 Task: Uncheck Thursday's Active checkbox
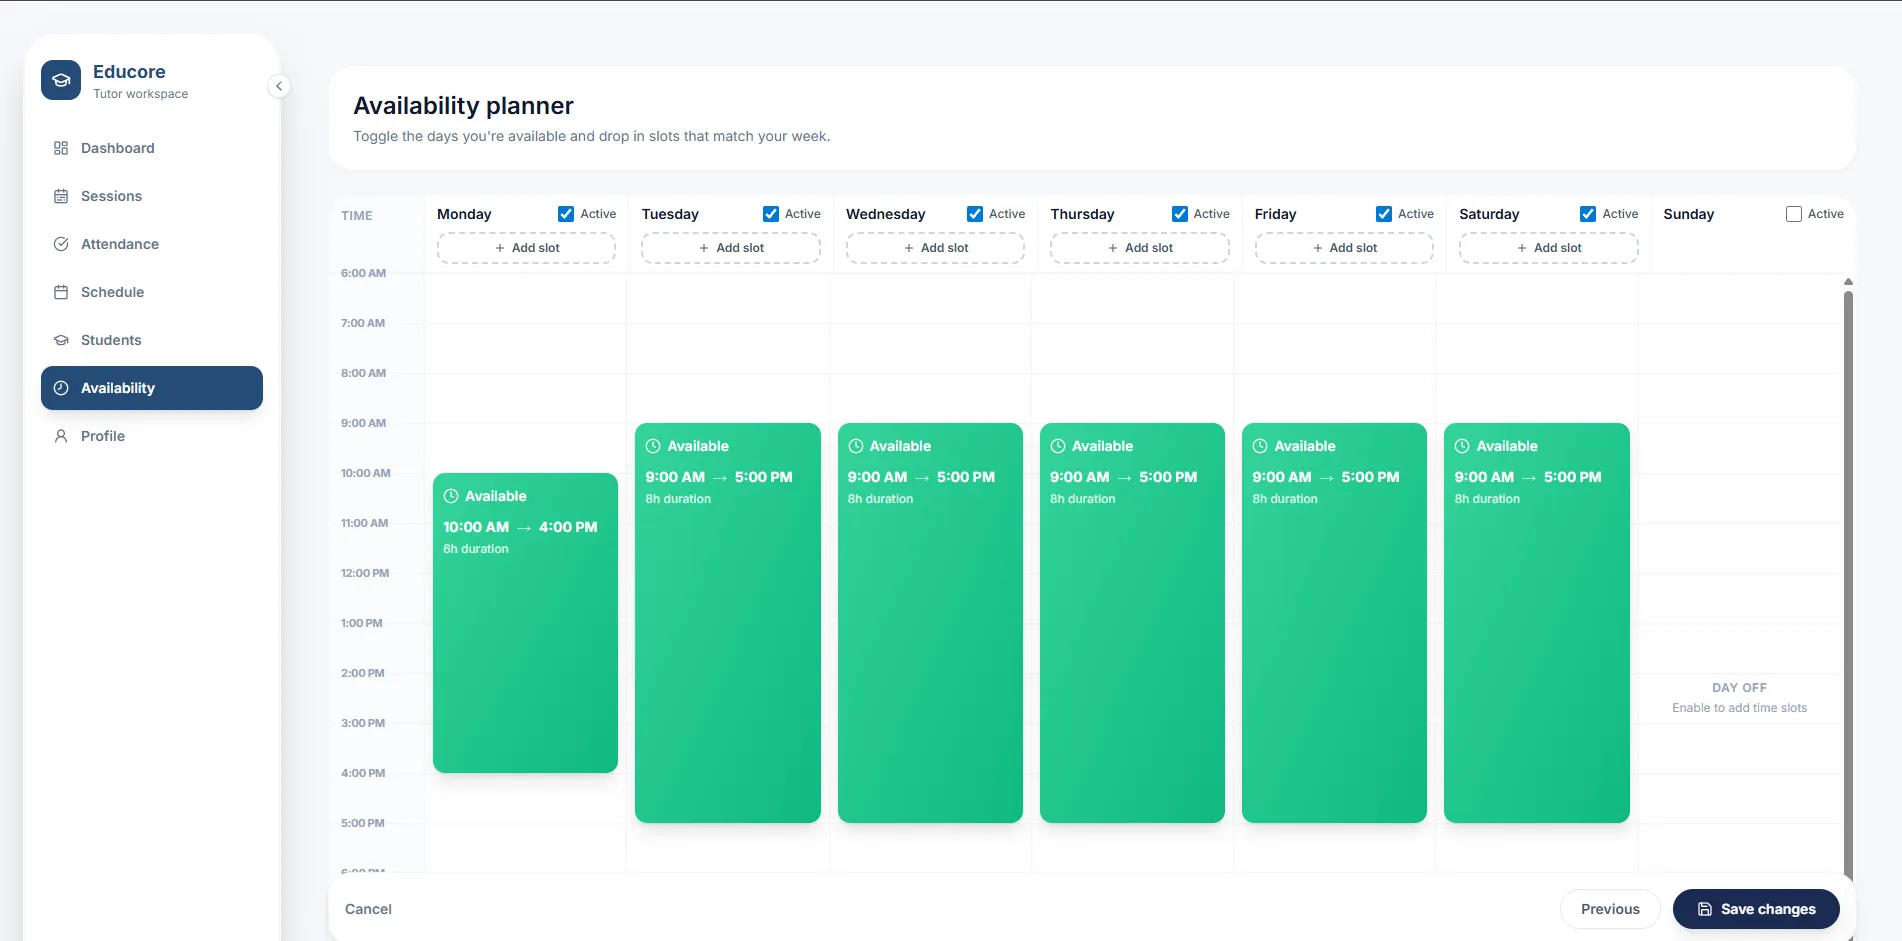1180,214
